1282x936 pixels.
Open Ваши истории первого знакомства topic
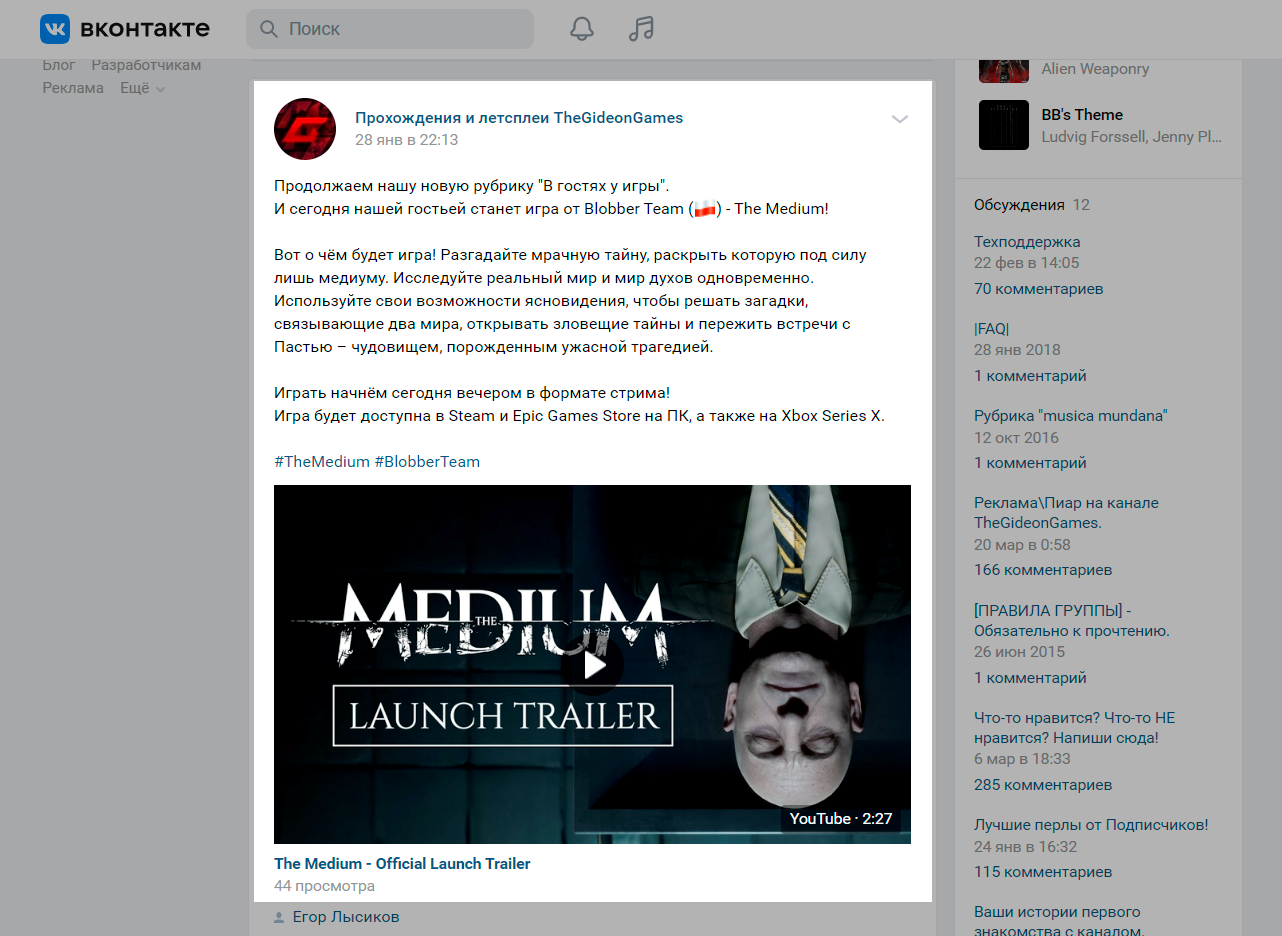point(1058,921)
